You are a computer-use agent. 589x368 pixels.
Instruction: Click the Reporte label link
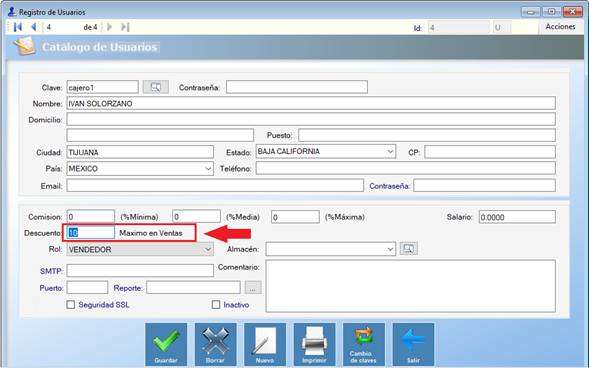point(128,288)
